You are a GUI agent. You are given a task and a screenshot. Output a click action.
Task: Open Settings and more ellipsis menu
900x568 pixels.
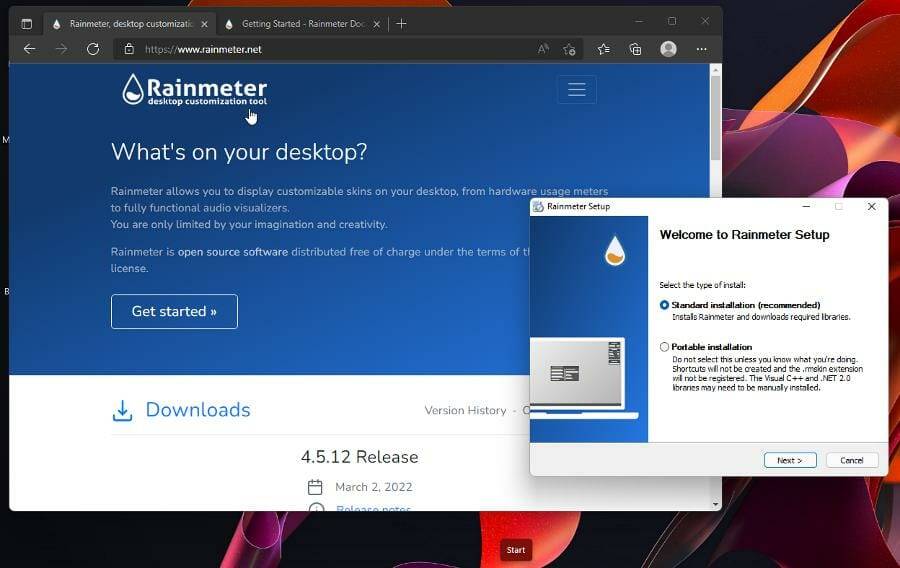click(x=701, y=49)
